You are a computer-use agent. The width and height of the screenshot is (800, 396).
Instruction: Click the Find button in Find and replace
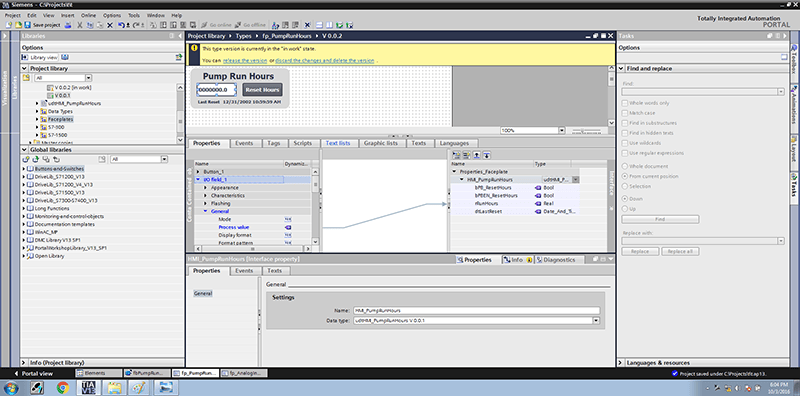(x=660, y=219)
